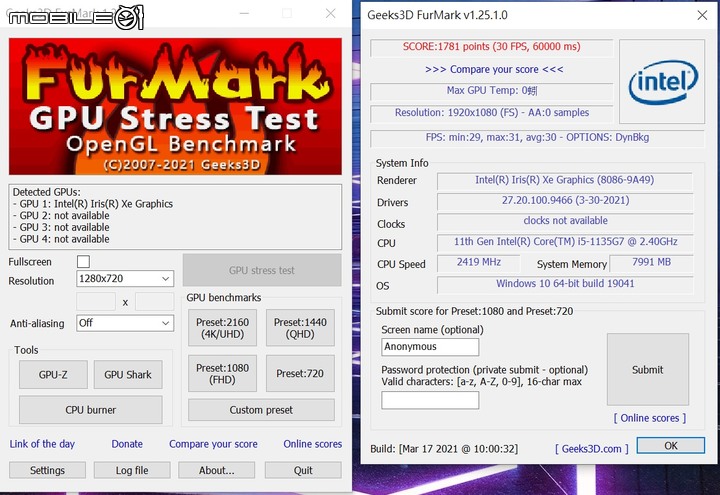The width and height of the screenshot is (720, 495).
Task: Click the Intel logo in results dialog
Action: click(662, 81)
